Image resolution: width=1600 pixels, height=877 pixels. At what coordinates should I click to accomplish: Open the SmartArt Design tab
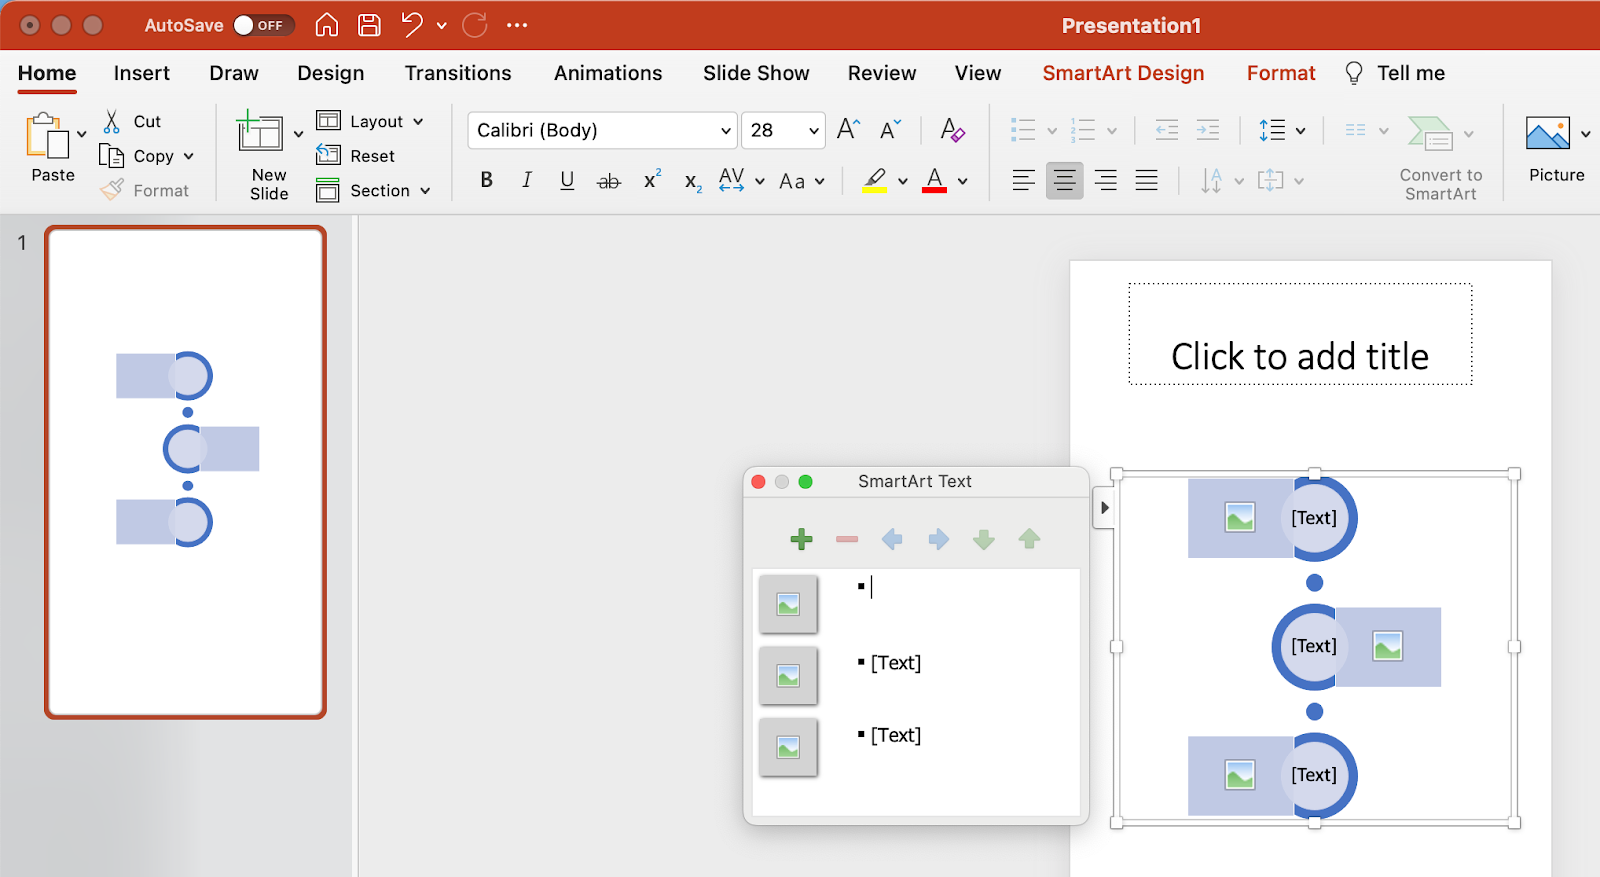tap(1123, 73)
